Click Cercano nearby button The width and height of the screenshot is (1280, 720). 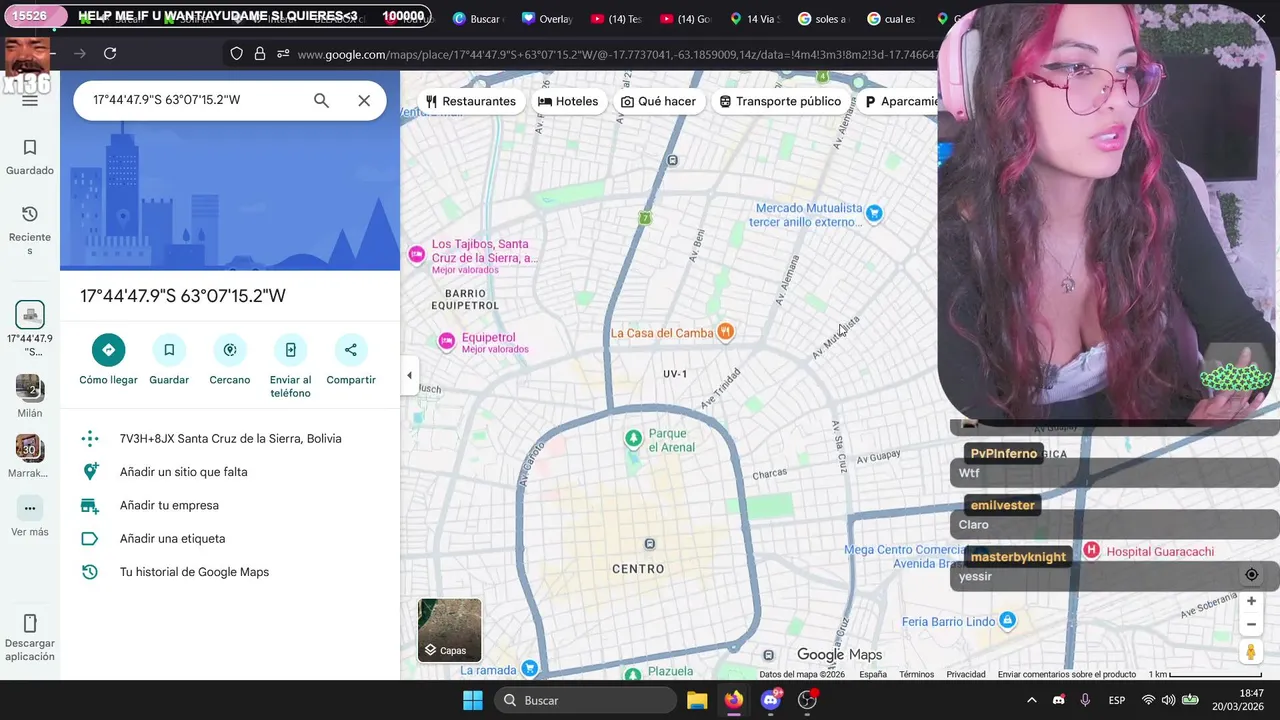pyautogui.click(x=230, y=361)
